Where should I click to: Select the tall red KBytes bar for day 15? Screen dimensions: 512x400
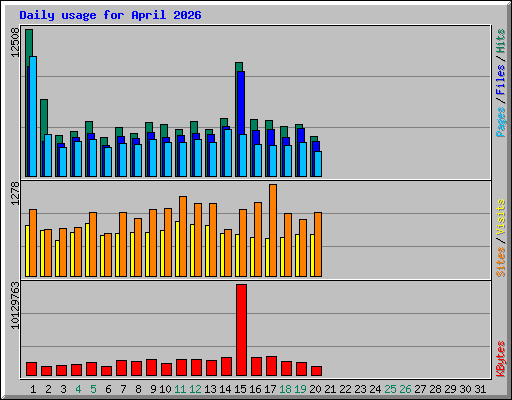[241, 330]
